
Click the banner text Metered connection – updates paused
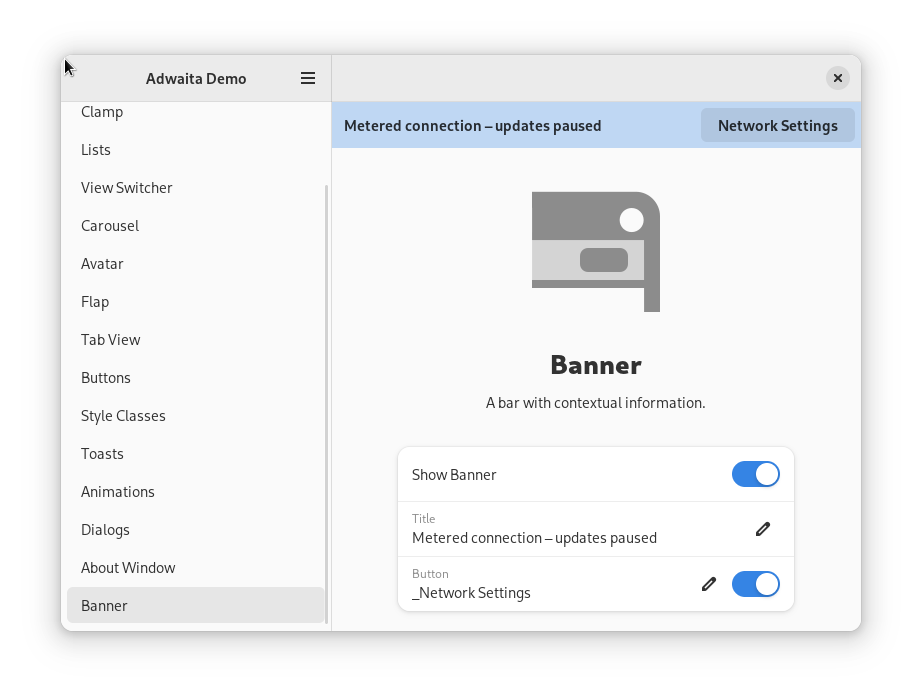(473, 126)
